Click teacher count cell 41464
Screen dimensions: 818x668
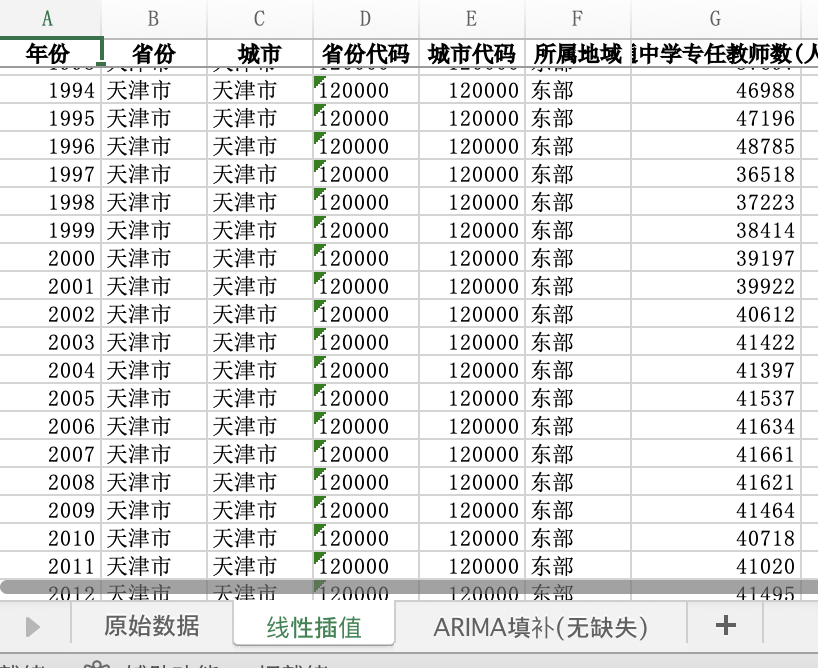[x=716, y=510]
